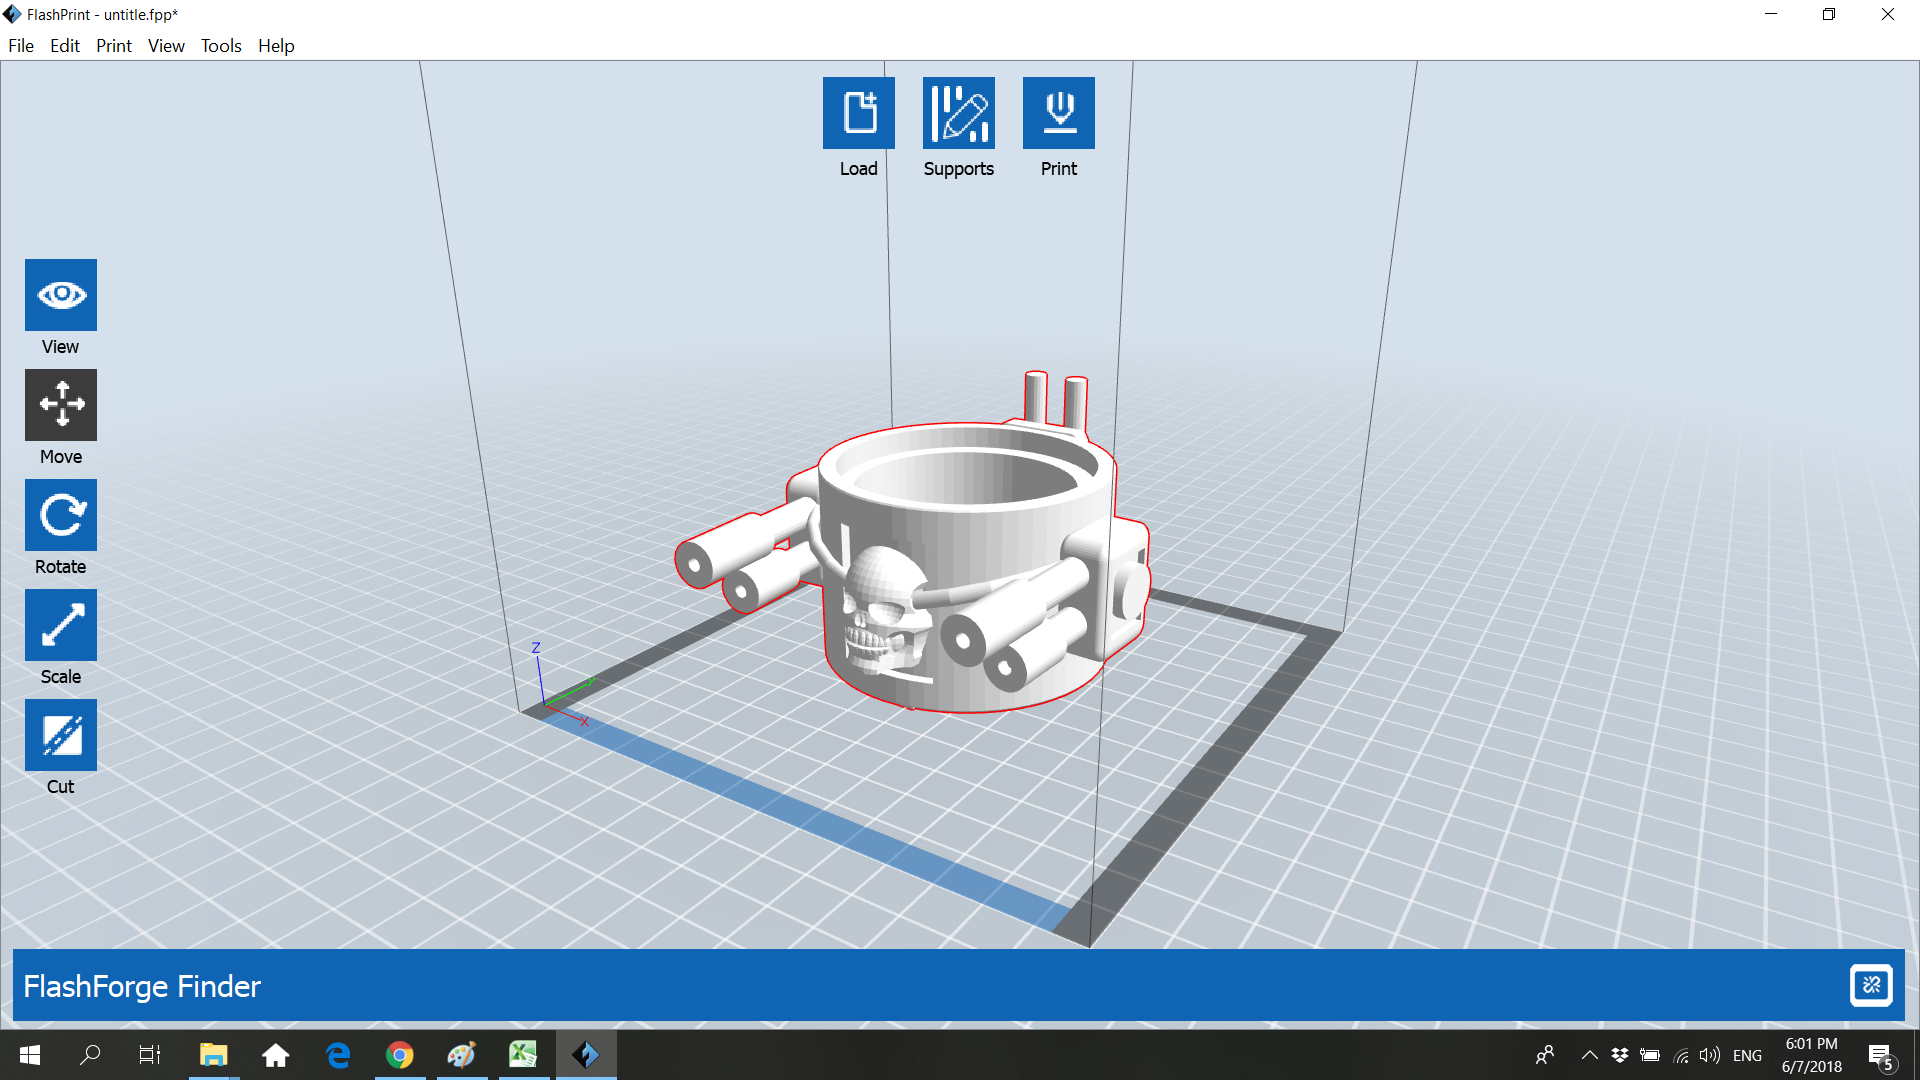Show hidden system tray icons chevron

[x=1589, y=1055]
